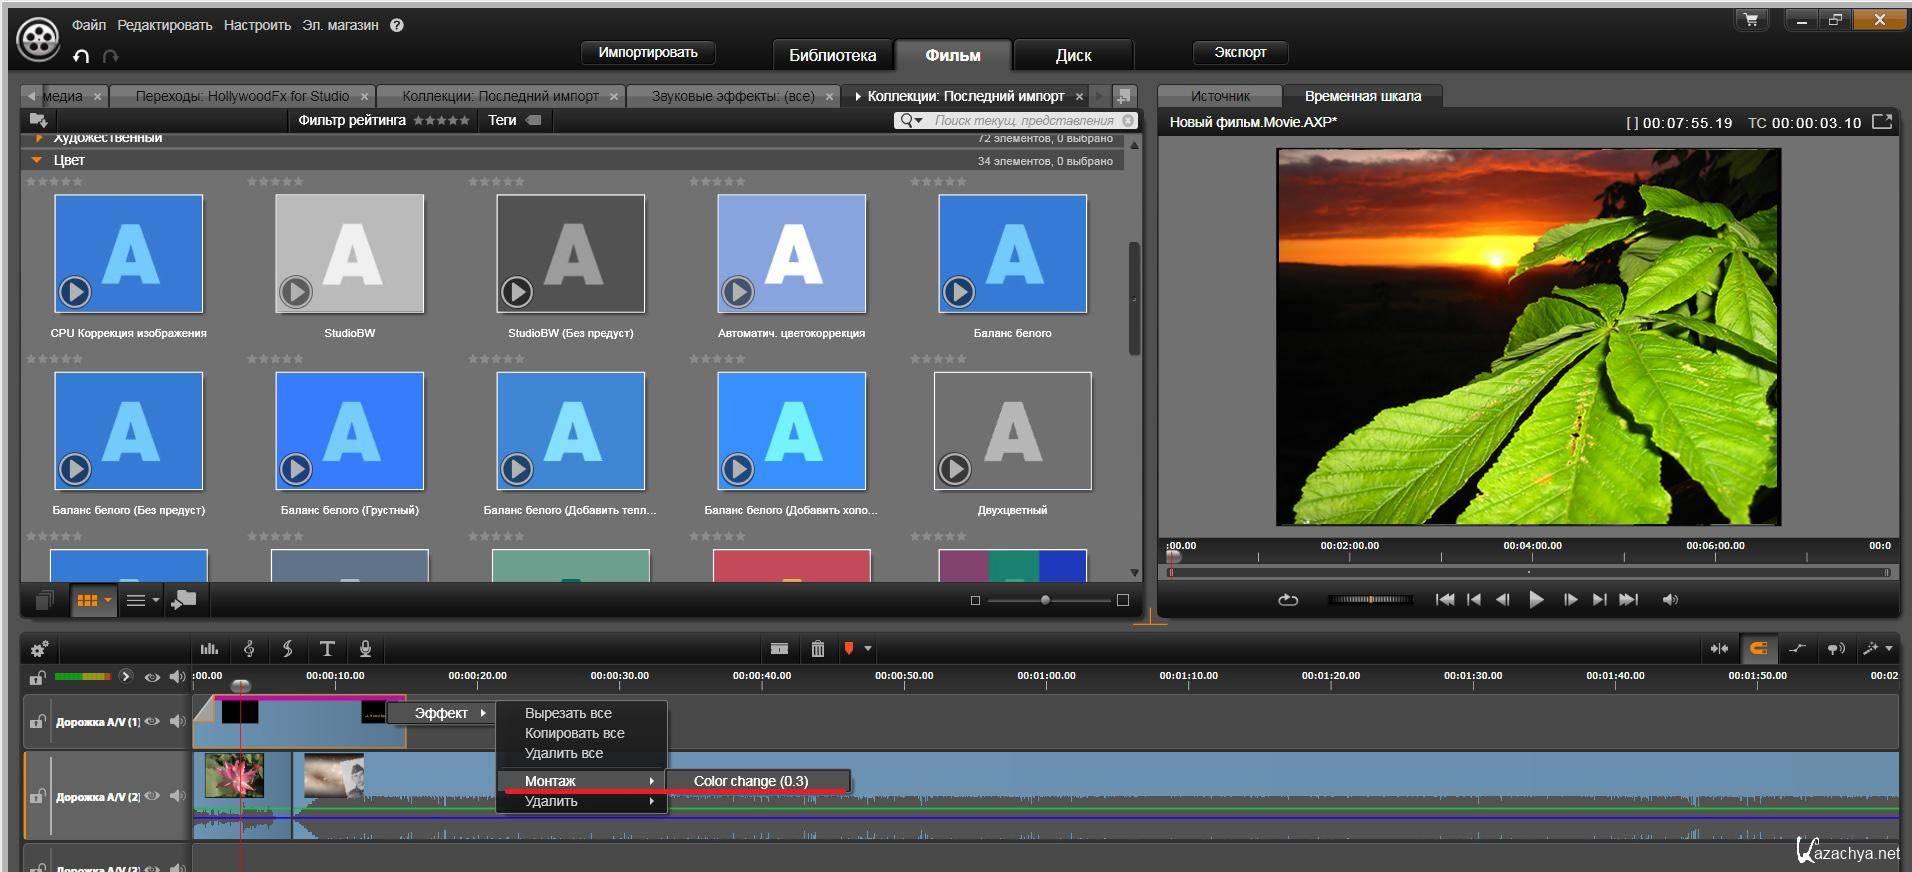Screen dimensions: 1912x872
Task: Open the Файл menu
Action: coord(89,25)
